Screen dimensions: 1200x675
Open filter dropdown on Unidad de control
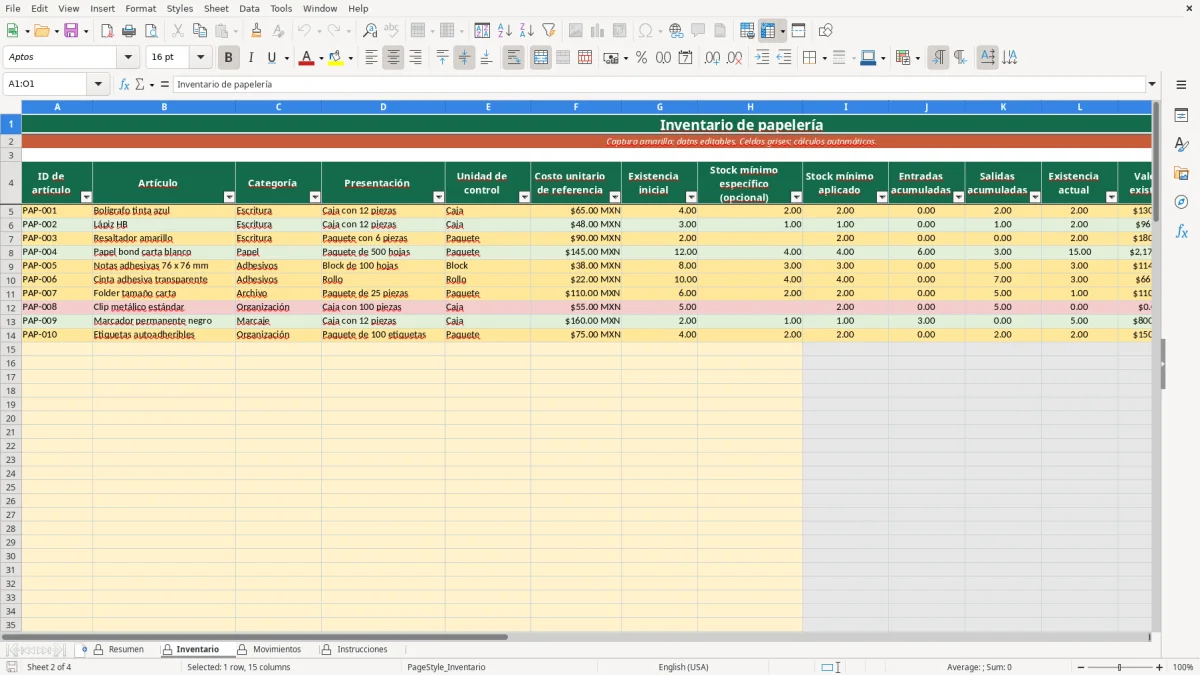tap(524, 197)
